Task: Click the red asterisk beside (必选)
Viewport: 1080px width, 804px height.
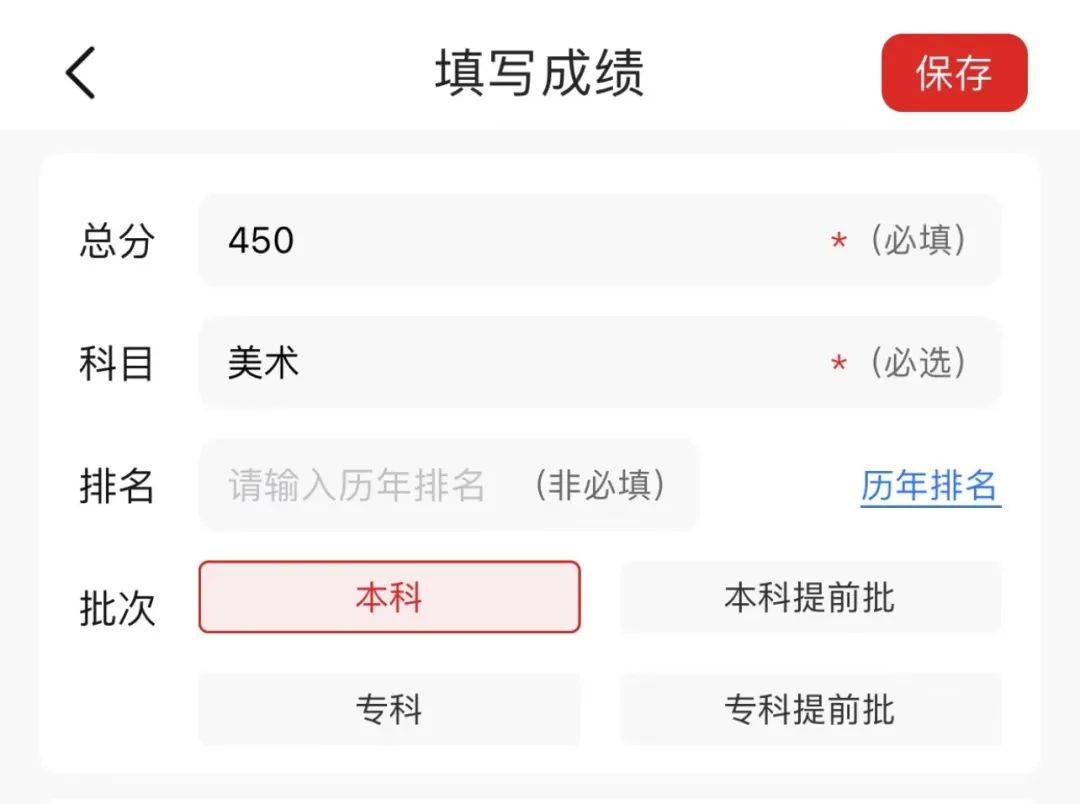Action: click(838, 364)
